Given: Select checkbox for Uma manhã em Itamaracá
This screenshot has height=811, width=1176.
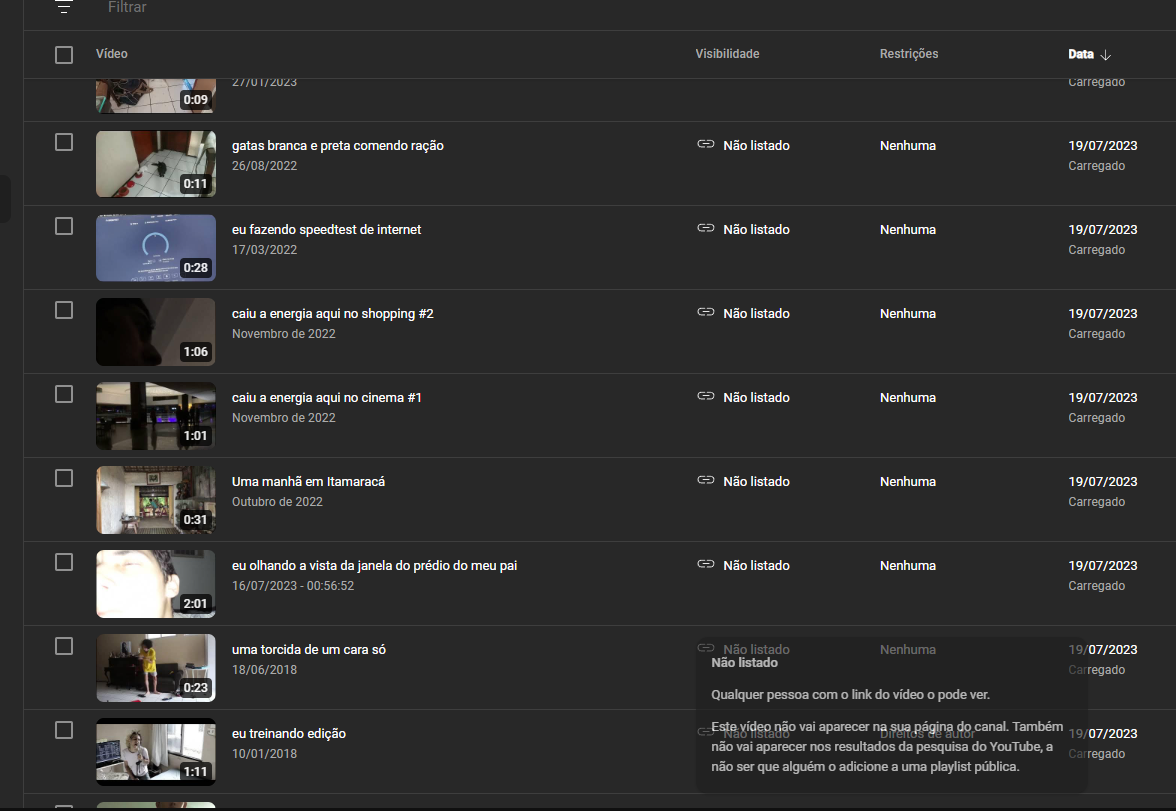Looking at the screenshot, I should [x=64, y=479].
